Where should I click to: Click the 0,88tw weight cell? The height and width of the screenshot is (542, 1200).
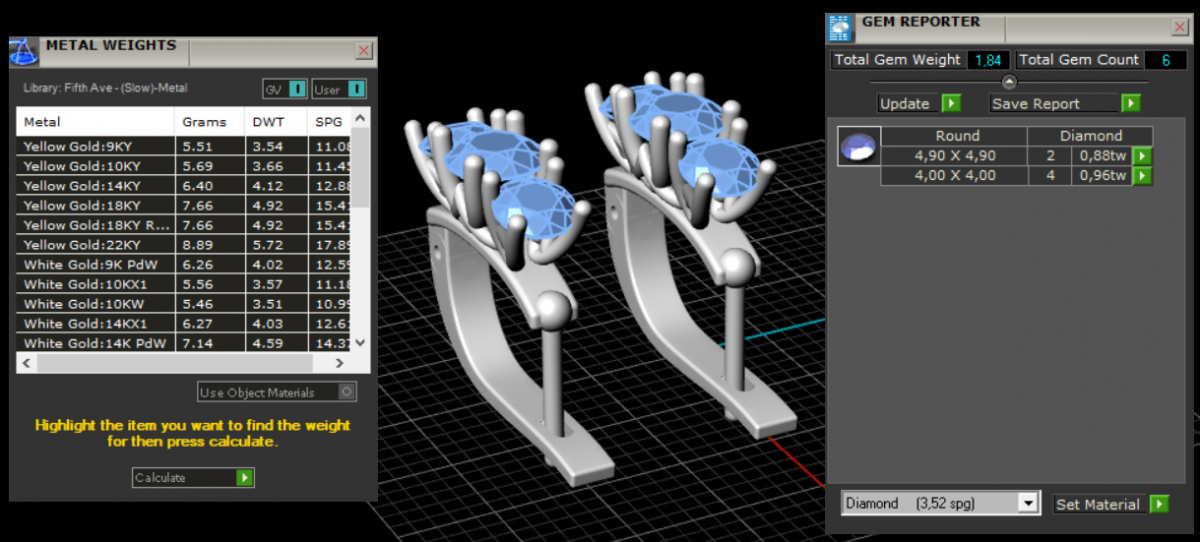(x=1101, y=156)
